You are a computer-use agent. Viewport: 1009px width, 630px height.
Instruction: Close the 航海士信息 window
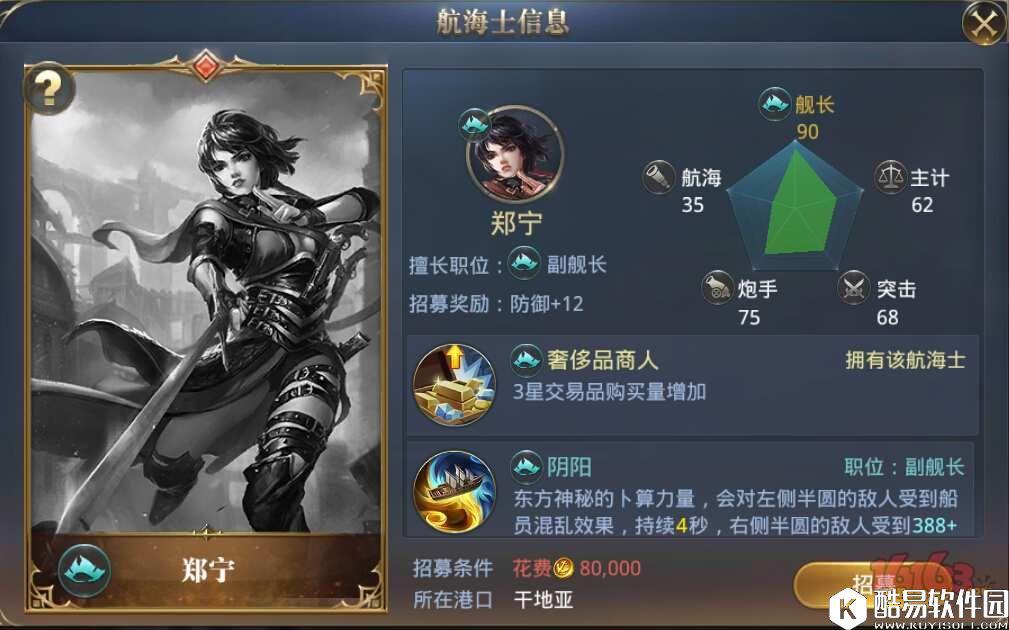(x=983, y=24)
